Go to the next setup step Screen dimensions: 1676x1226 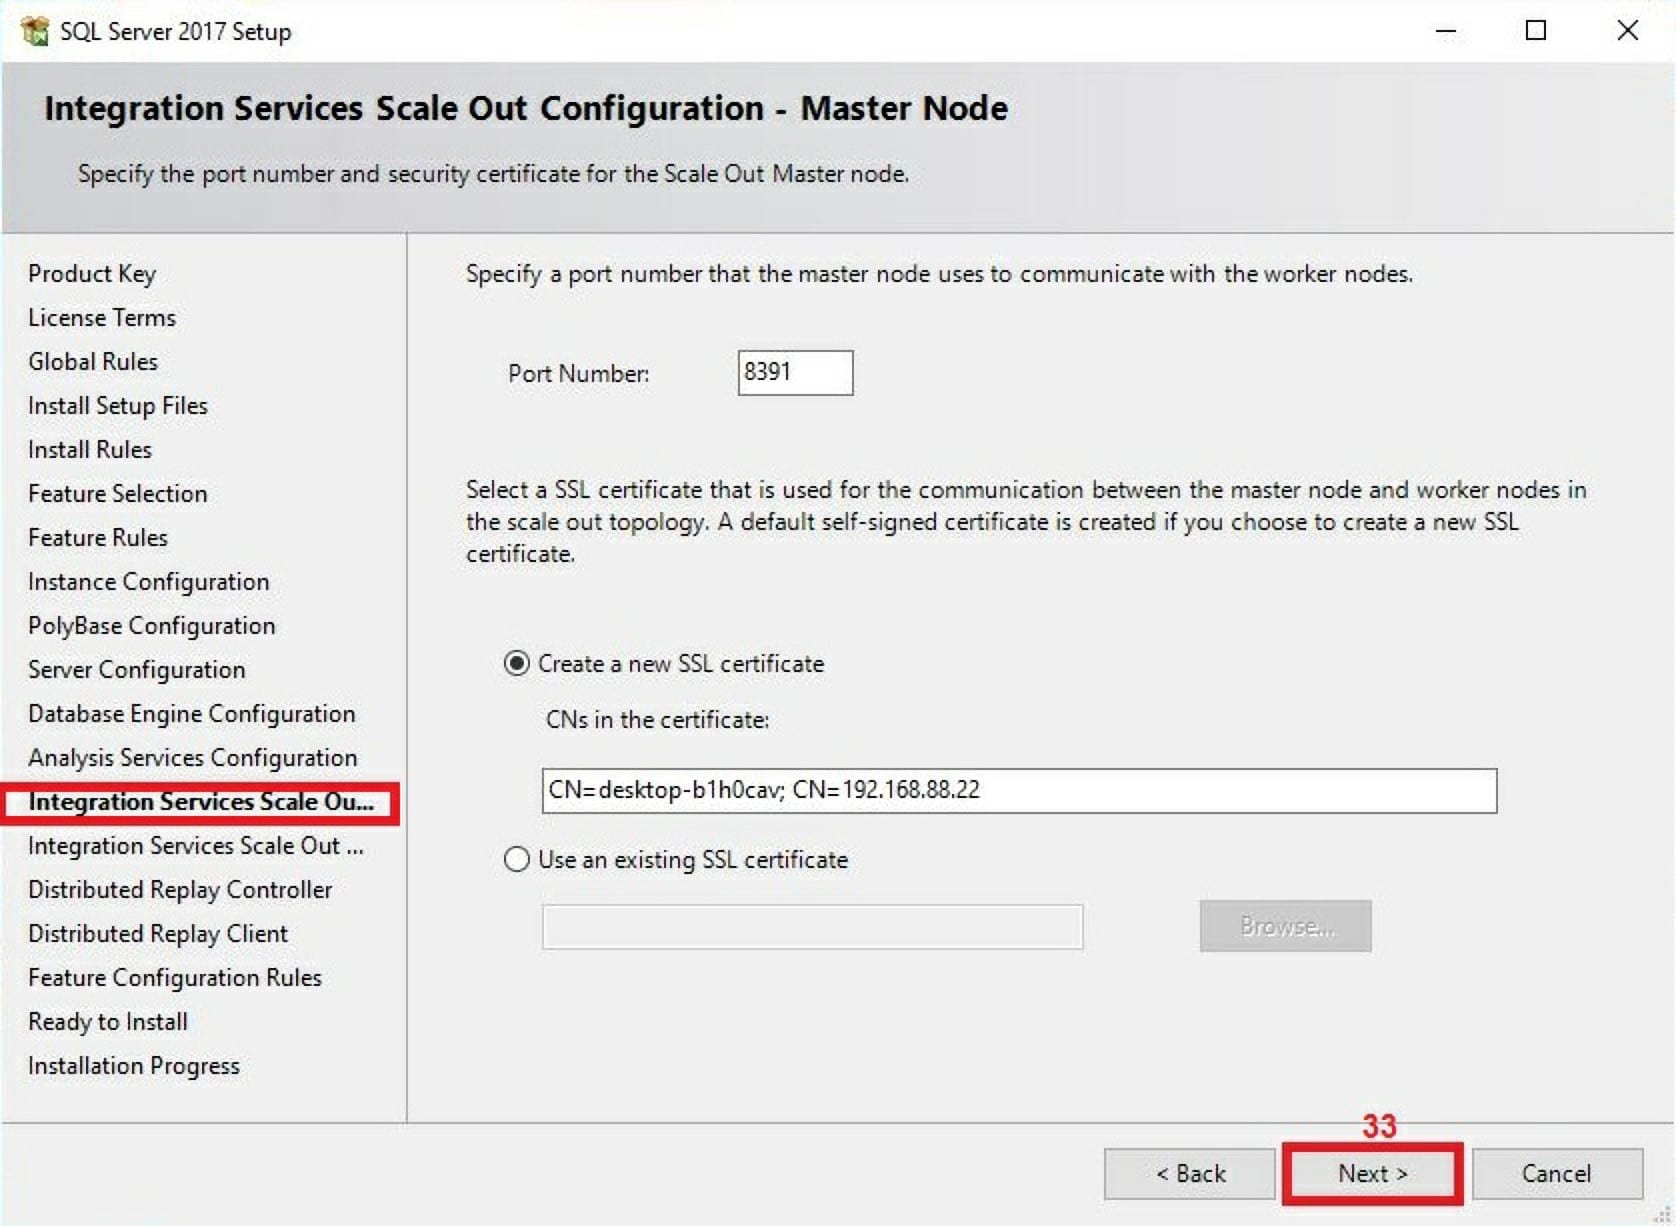click(x=1372, y=1173)
